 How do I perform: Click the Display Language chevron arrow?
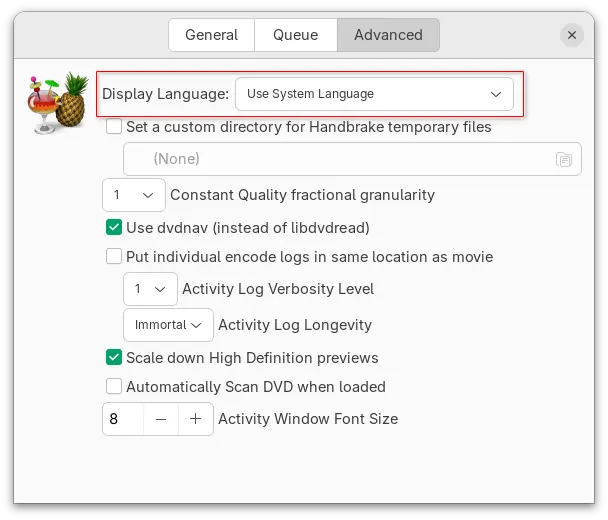coord(496,94)
